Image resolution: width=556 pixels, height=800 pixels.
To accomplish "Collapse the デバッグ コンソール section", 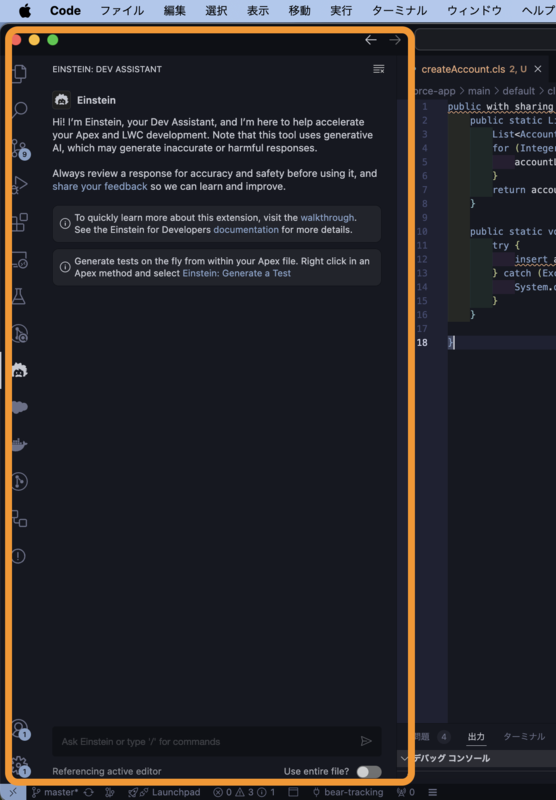I will [405, 758].
